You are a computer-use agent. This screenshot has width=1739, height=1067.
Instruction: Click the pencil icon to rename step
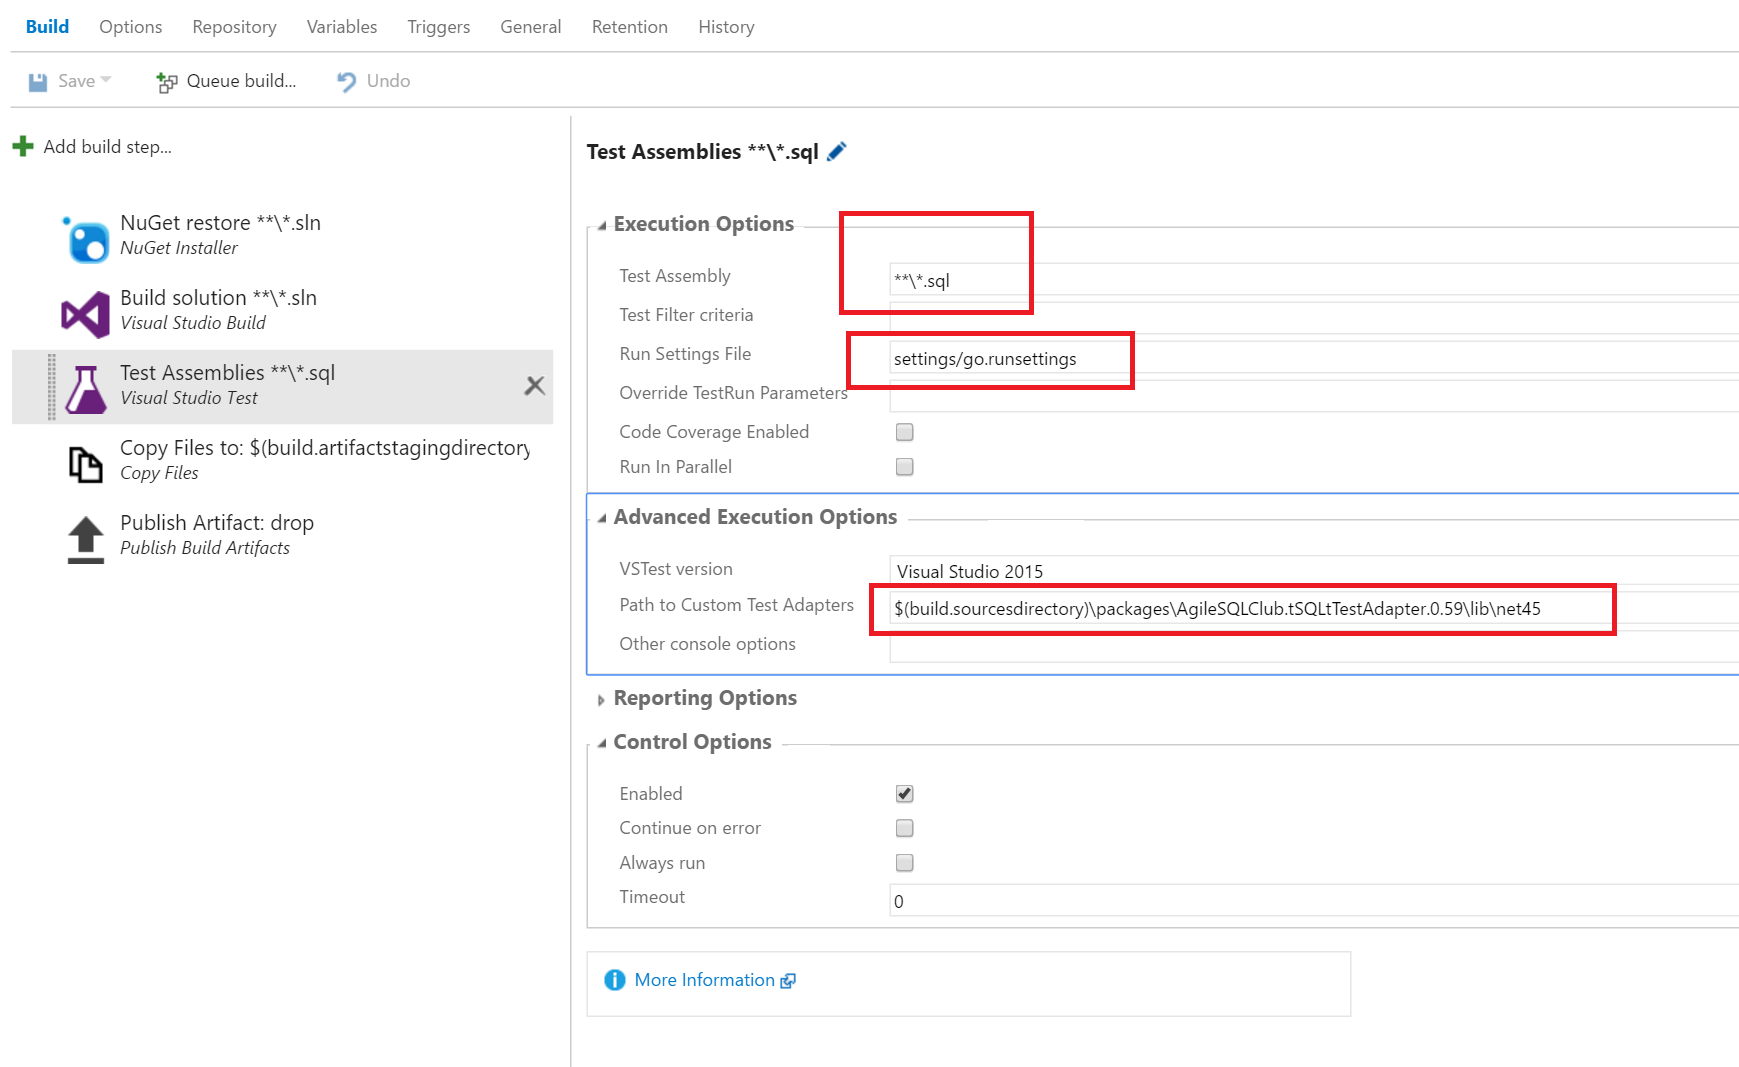[x=837, y=151]
